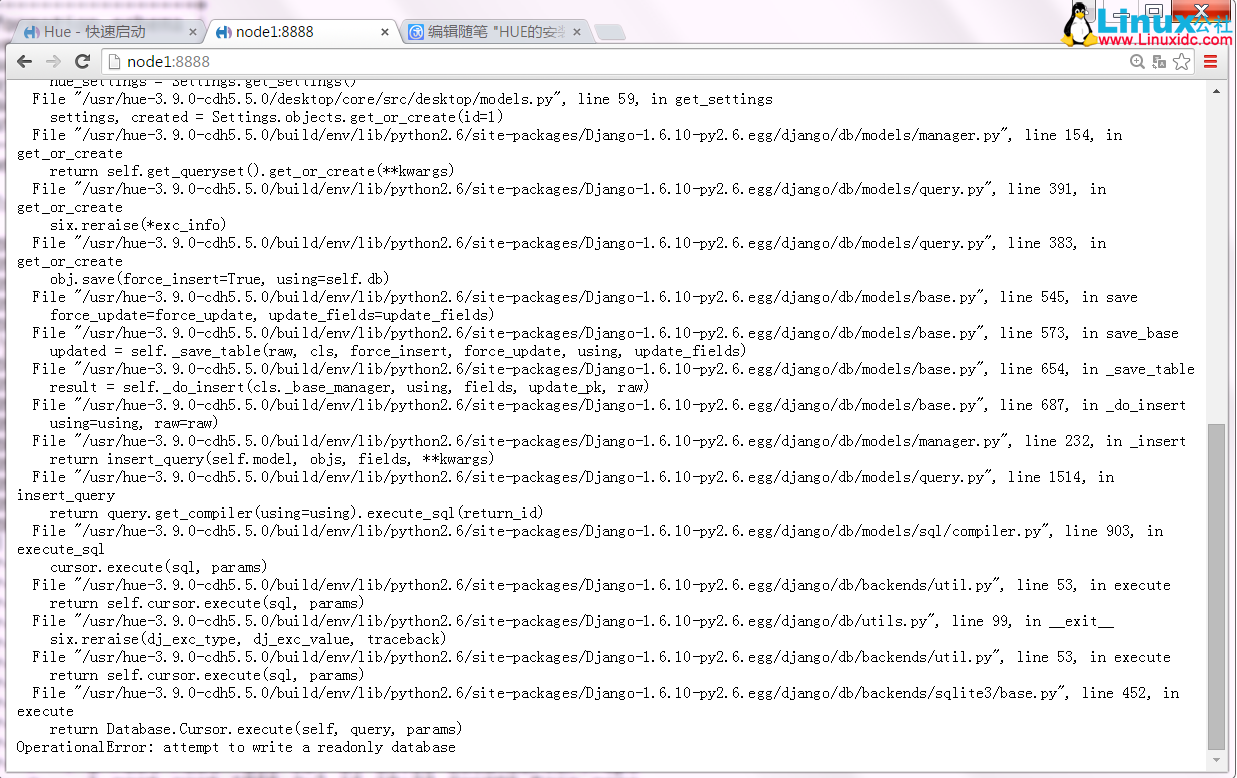Close the Hue - 快速启动 tab
Image resolution: width=1237 pixels, height=778 pixels.
pyautogui.click(x=193, y=32)
